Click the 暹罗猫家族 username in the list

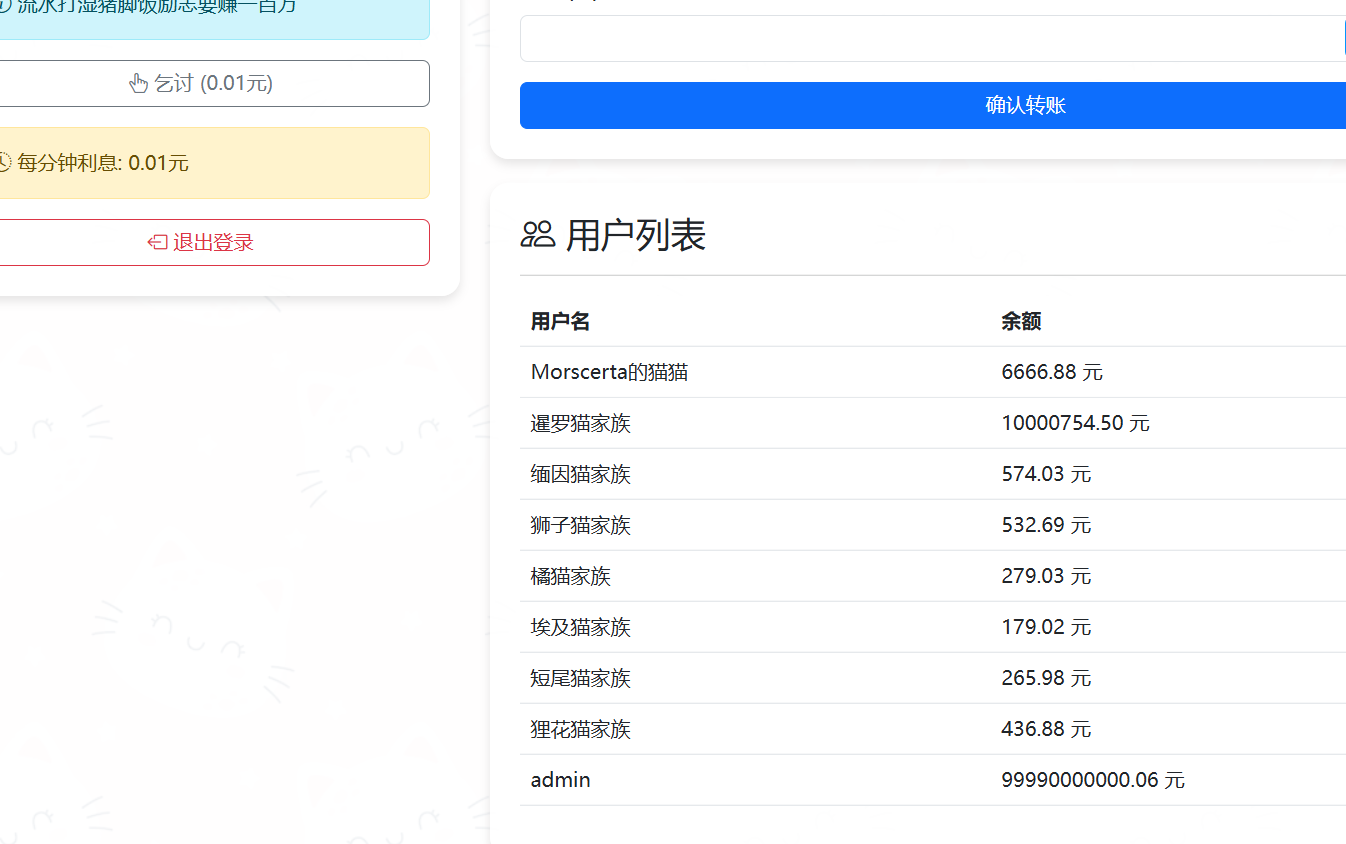click(580, 422)
